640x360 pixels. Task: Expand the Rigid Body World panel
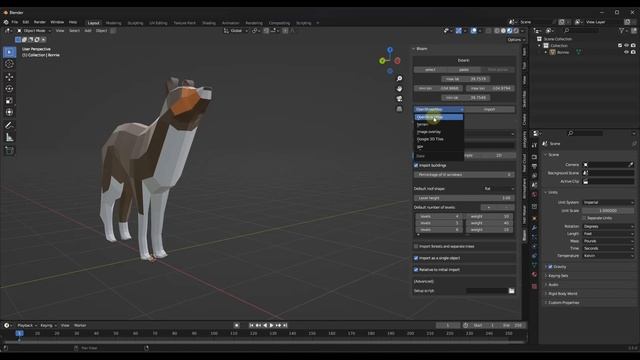click(x=562, y=294)
